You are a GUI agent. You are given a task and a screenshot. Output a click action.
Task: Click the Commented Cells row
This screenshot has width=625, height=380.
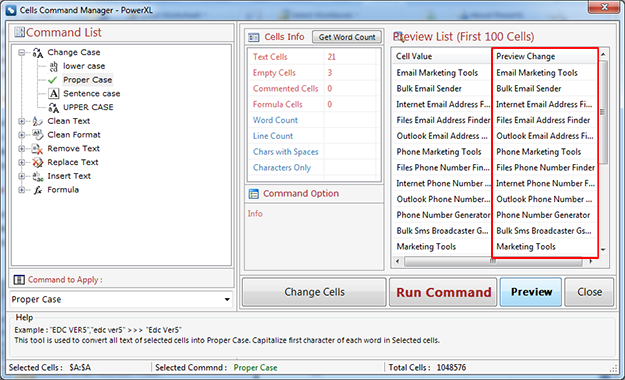[x=313, y=89]
